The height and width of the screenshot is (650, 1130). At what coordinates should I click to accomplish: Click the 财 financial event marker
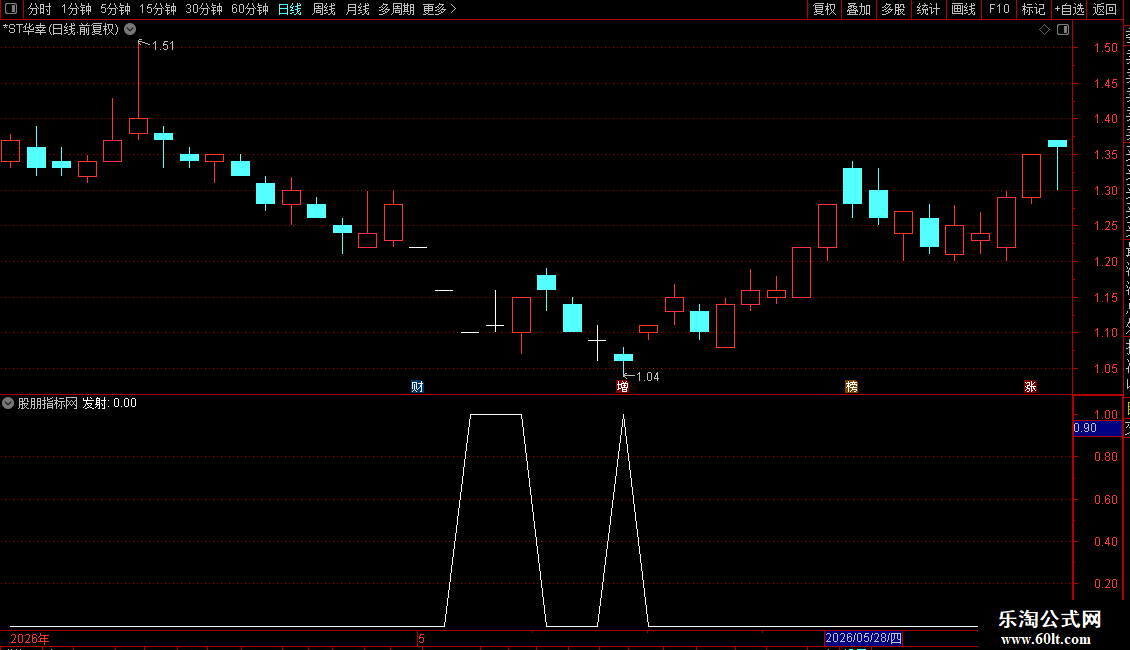click(x=417, y=387)
